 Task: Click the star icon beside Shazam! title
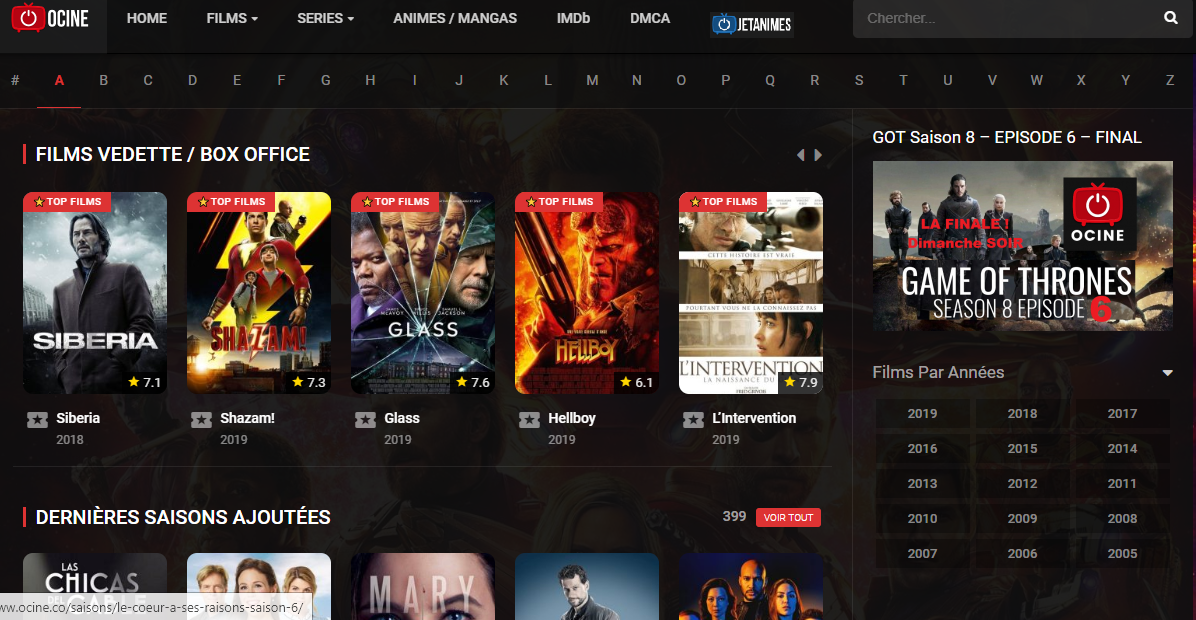(x=201, y=419)
